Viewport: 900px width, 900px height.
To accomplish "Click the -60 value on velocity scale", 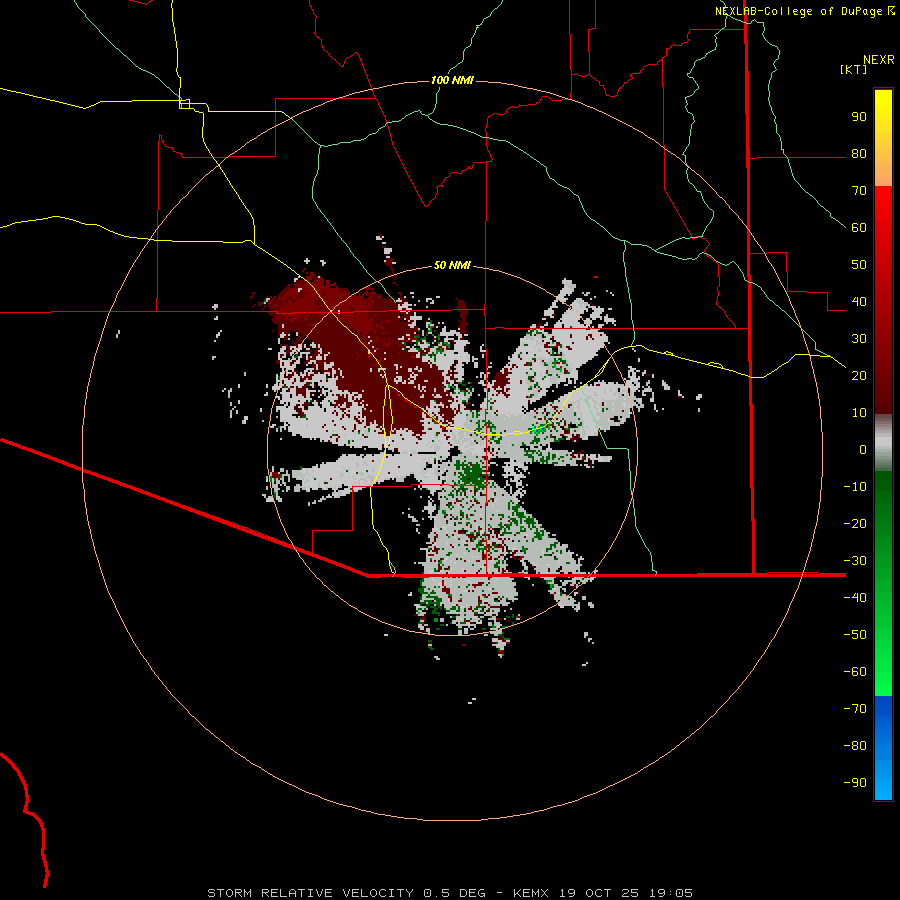I will click(855, 672).
